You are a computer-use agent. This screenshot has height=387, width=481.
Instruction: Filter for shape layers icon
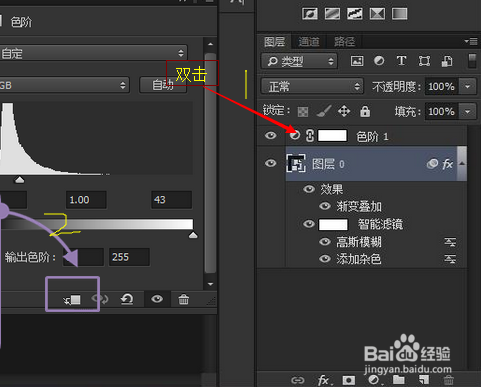(x=424, y=61)
